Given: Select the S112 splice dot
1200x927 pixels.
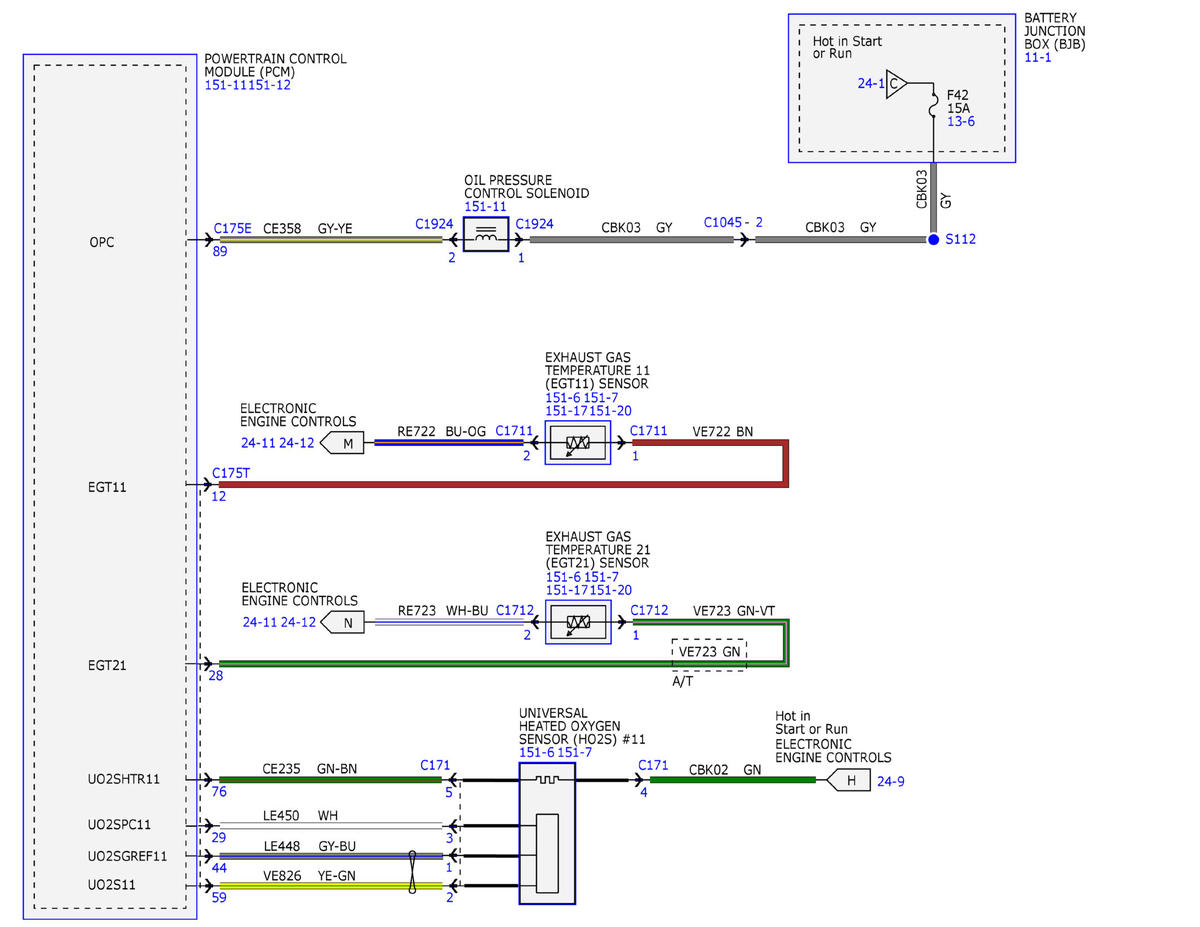Looking at the screenshot, I should point(933,240).
